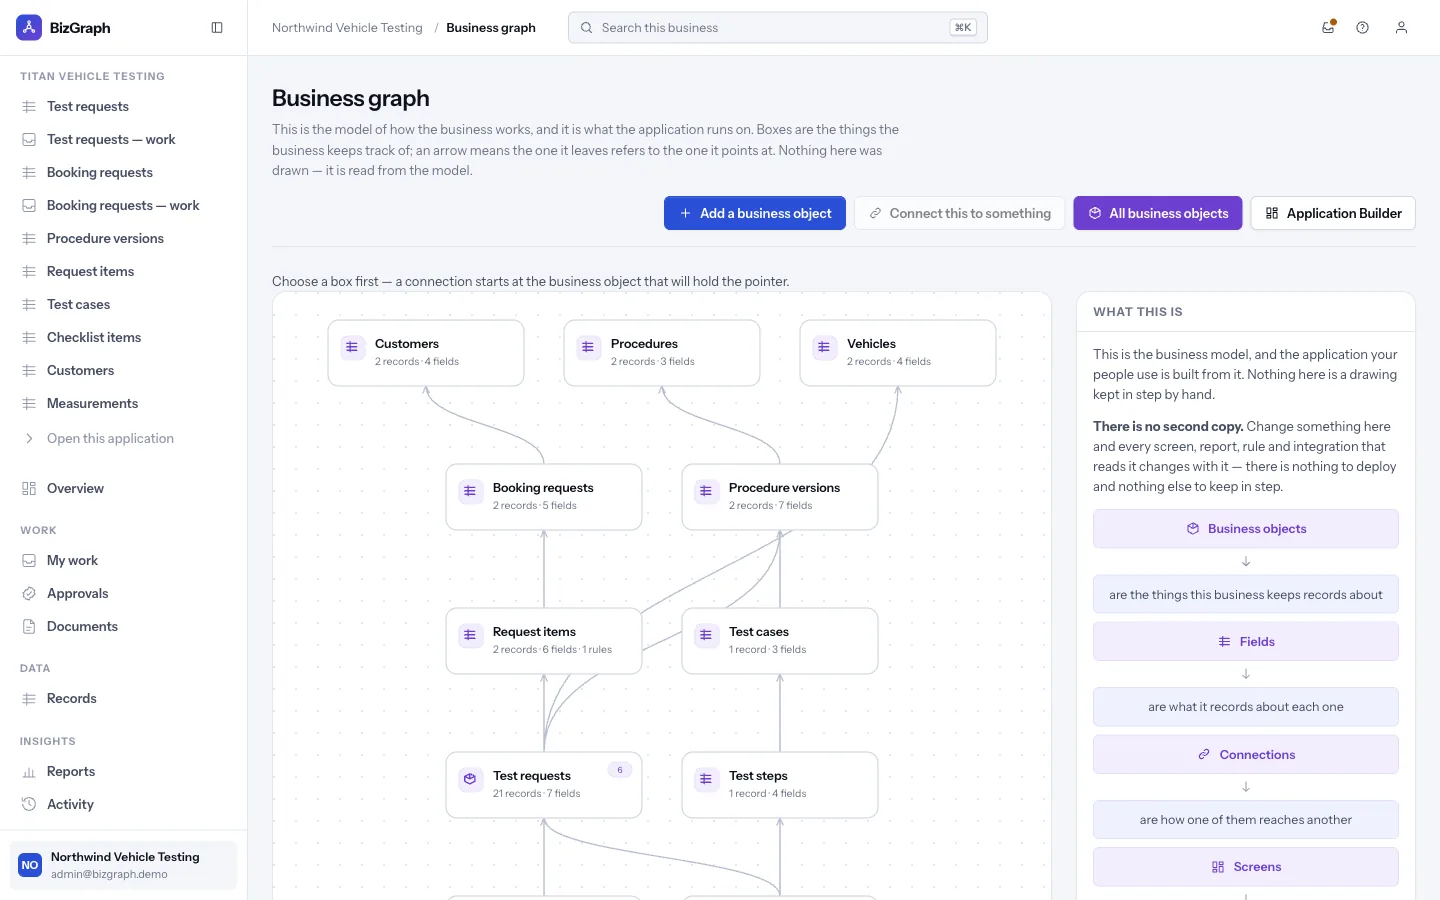
Task: Click Connect this to something button
Action: [960, 213]
